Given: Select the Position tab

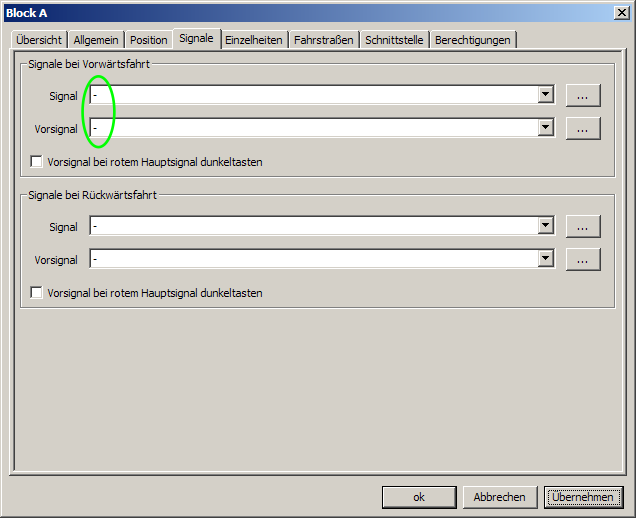Looking at the screenshot, I should pyautogui.click(x=148, y=40).
